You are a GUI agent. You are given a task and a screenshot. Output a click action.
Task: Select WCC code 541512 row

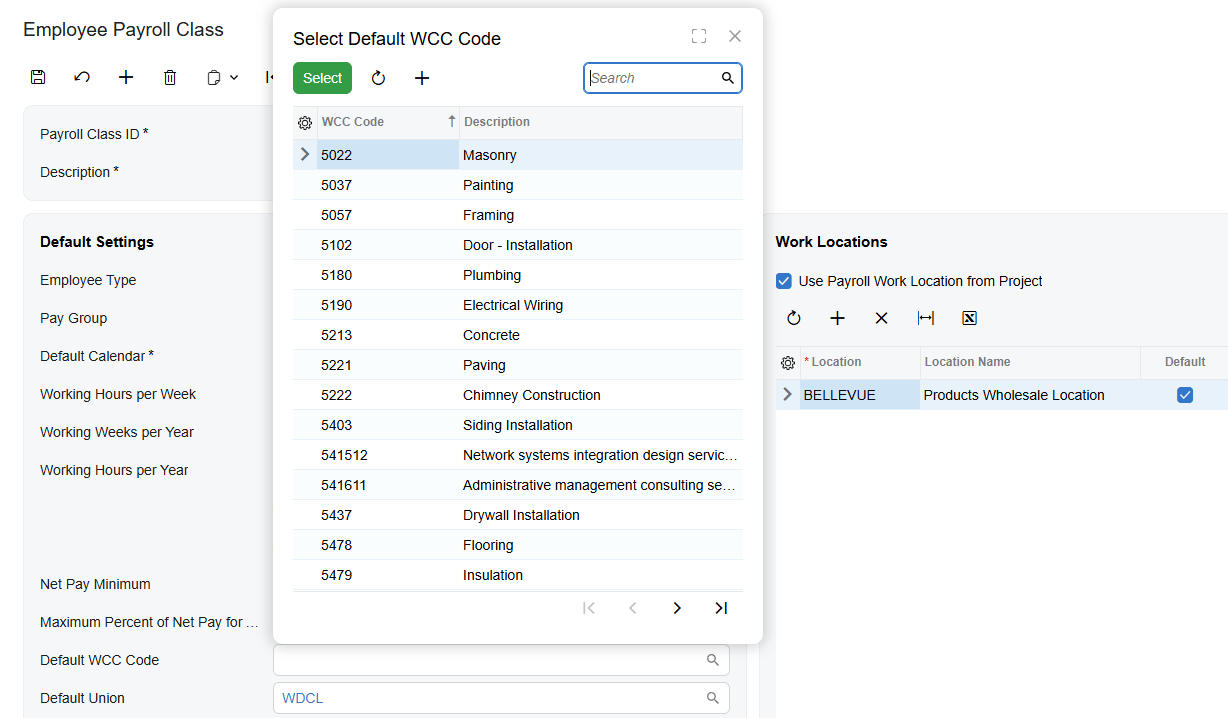click(x=518, y=455)
